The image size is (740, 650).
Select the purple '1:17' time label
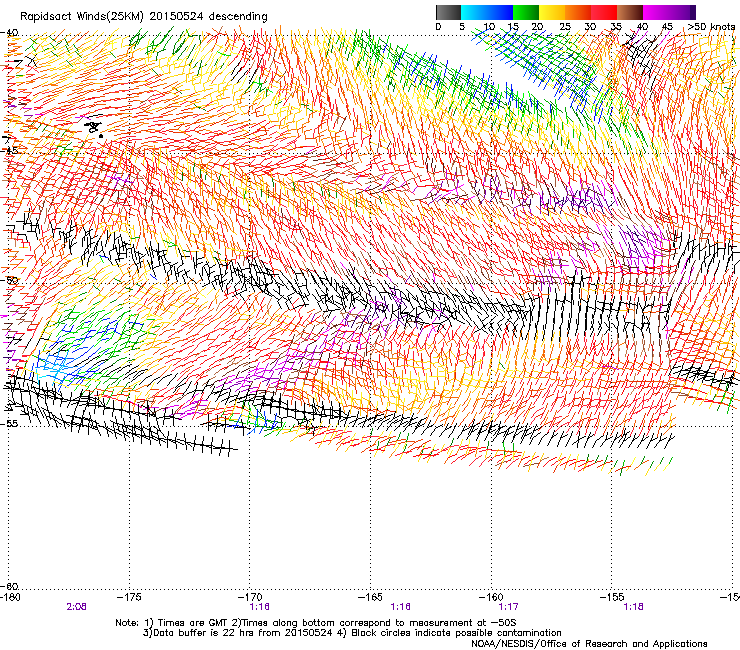[x=508, y=607]
